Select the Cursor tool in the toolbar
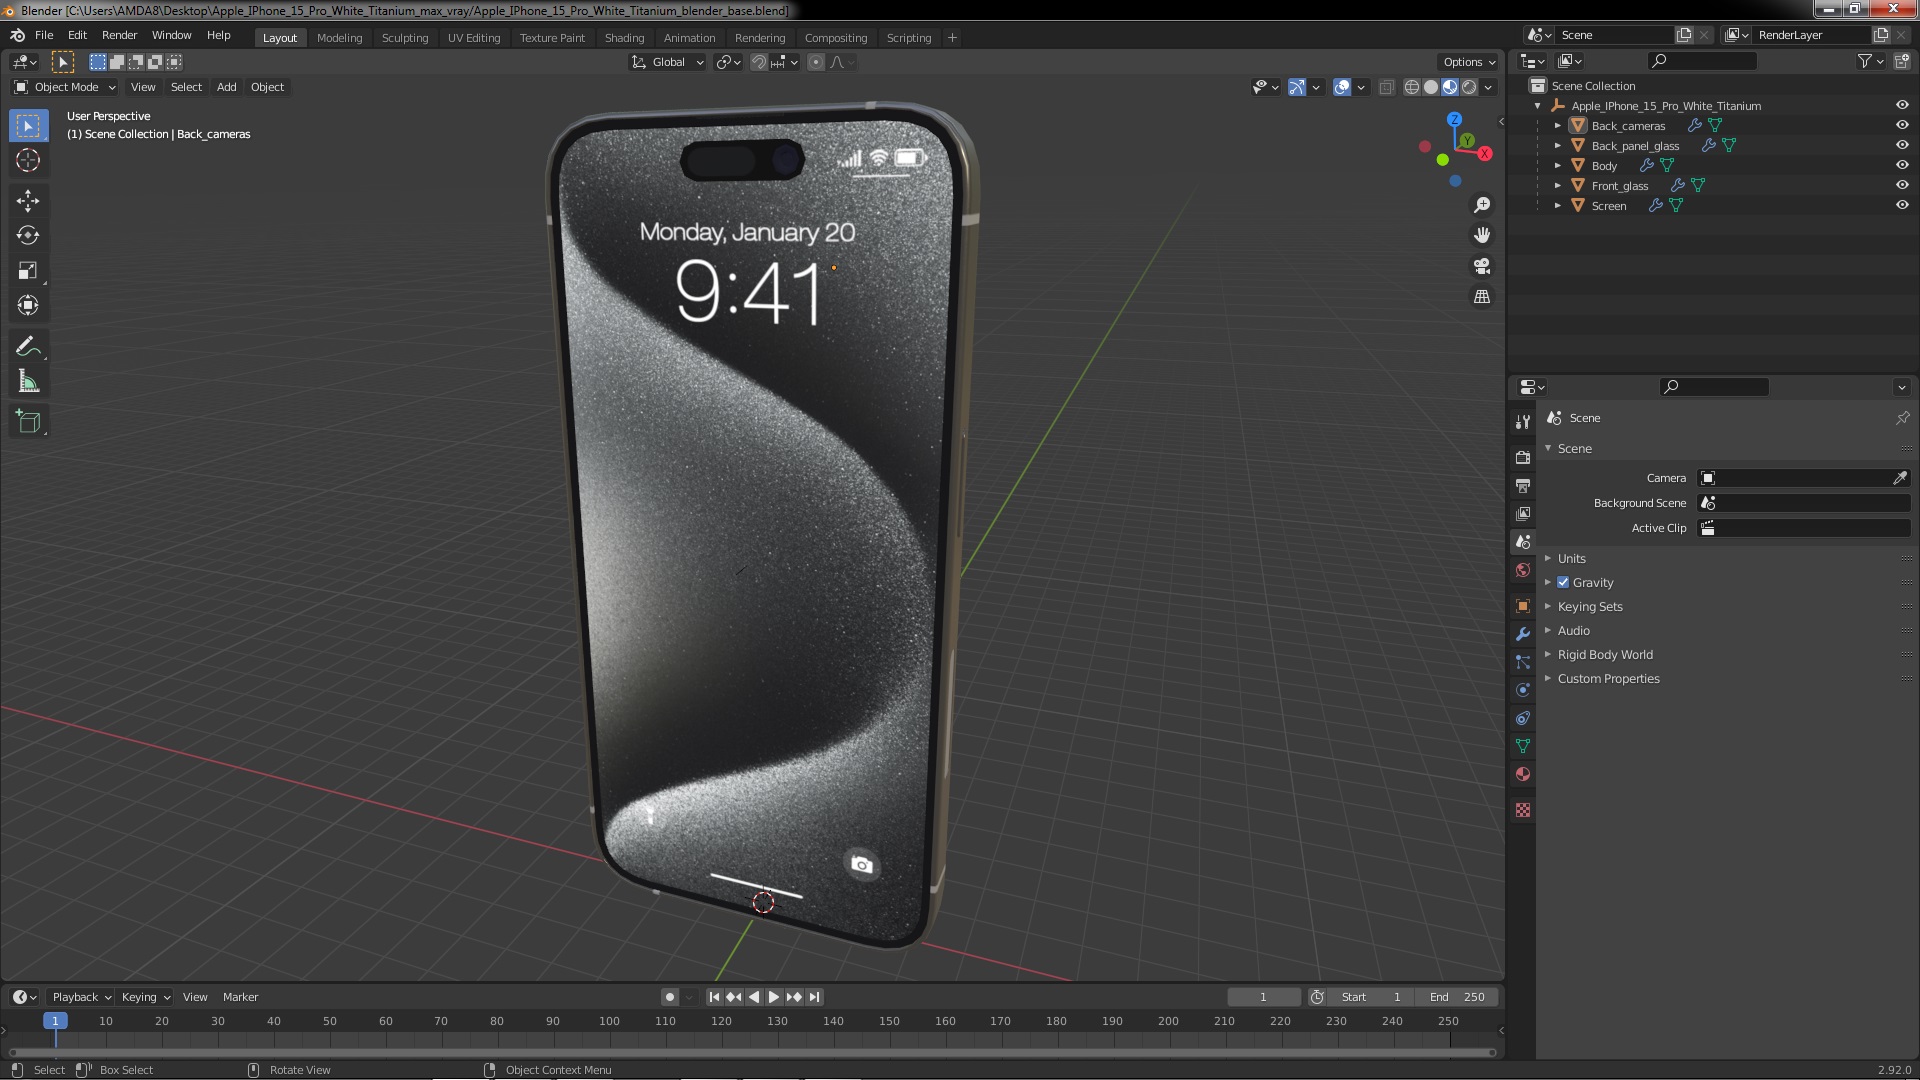The width and height of the screenshot is (1920, 1080). [x=28, y=160]
